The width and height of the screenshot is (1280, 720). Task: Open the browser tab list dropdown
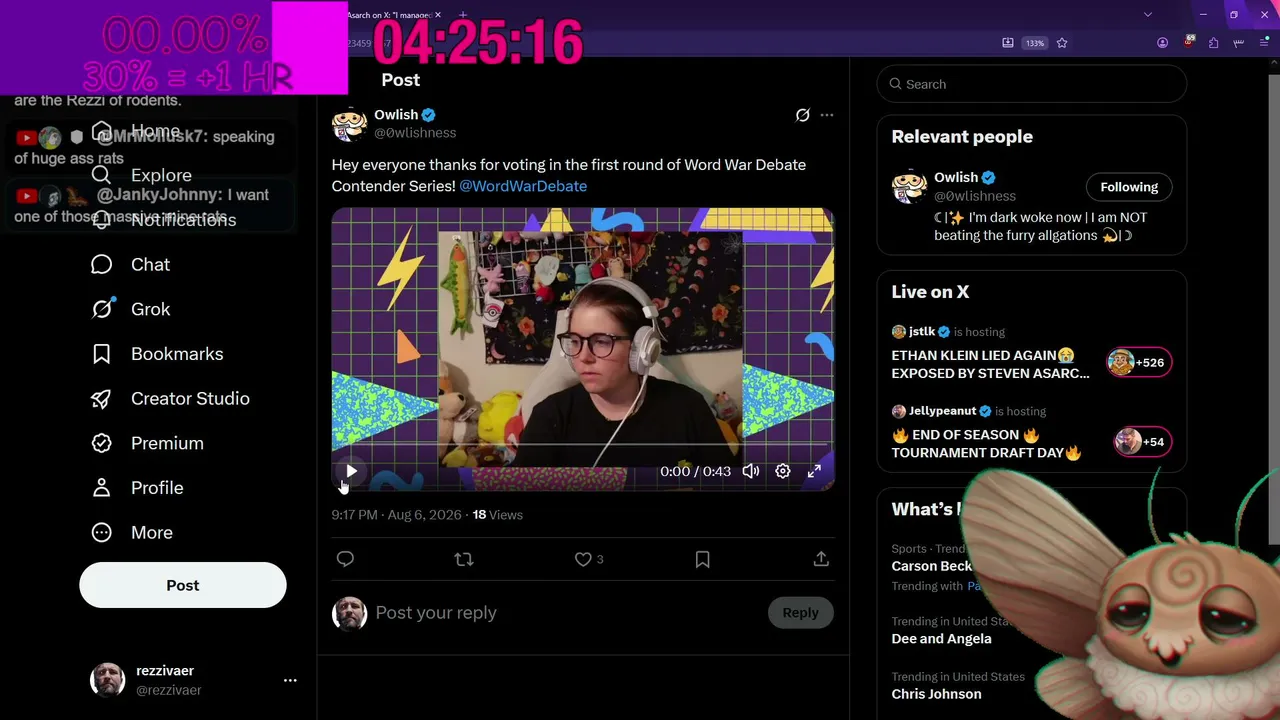1148,15
